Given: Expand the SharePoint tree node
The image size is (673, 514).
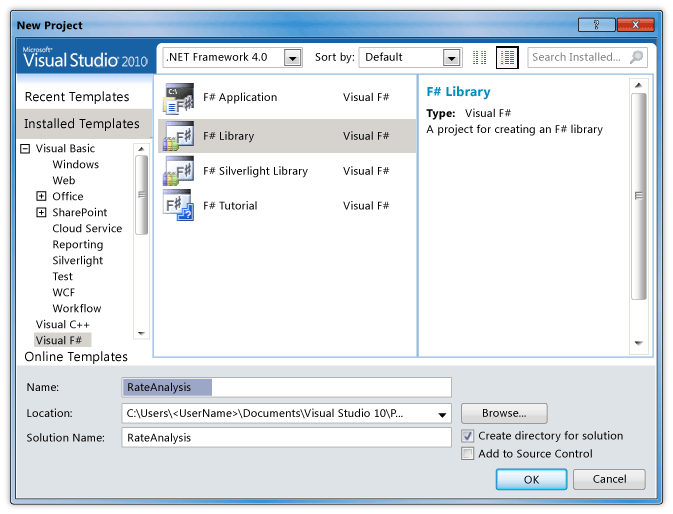Looking at the screenshot, I should (x=41, y=212).
